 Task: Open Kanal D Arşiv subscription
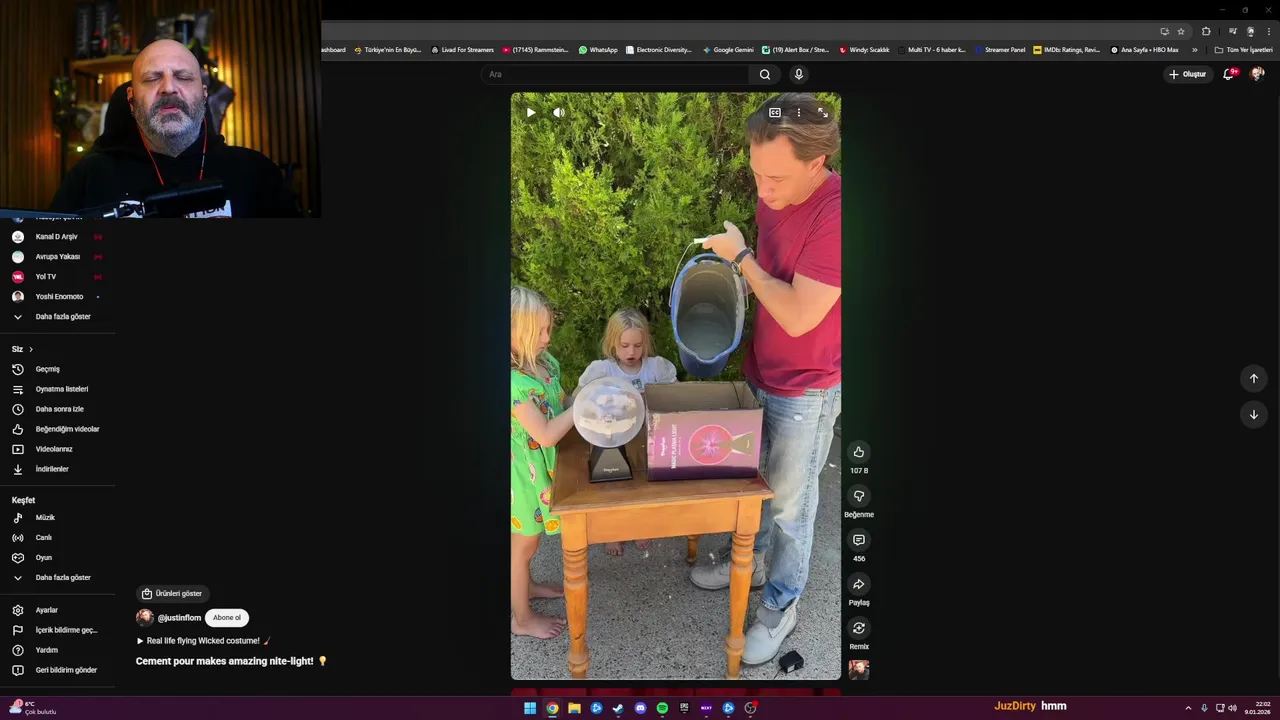57,237
